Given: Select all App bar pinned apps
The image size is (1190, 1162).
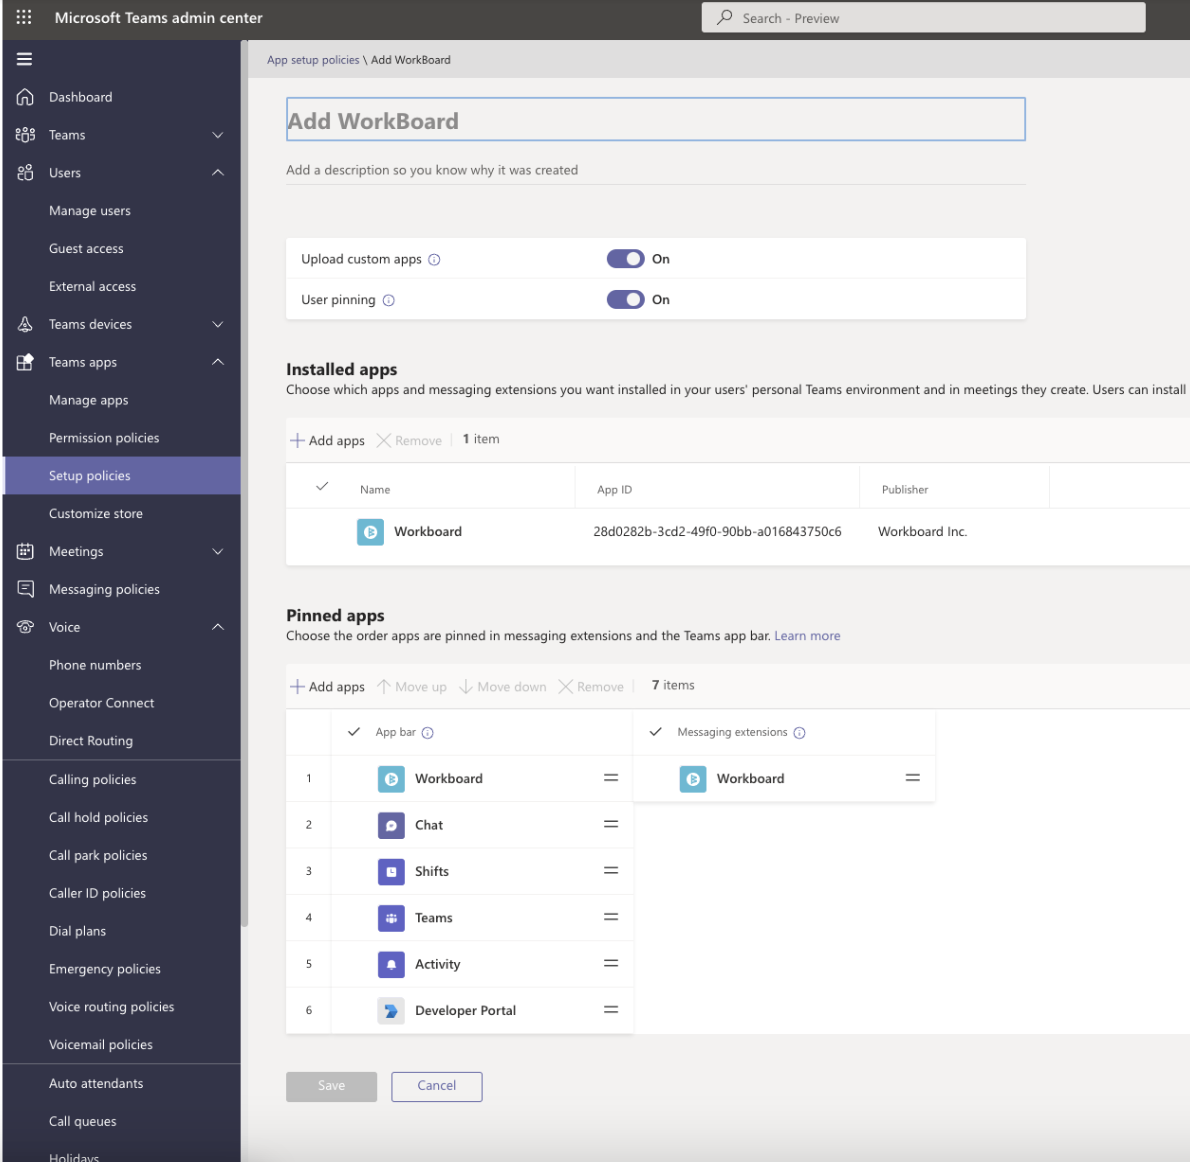Looking at the screenshot, I should [x=354, y=732].
